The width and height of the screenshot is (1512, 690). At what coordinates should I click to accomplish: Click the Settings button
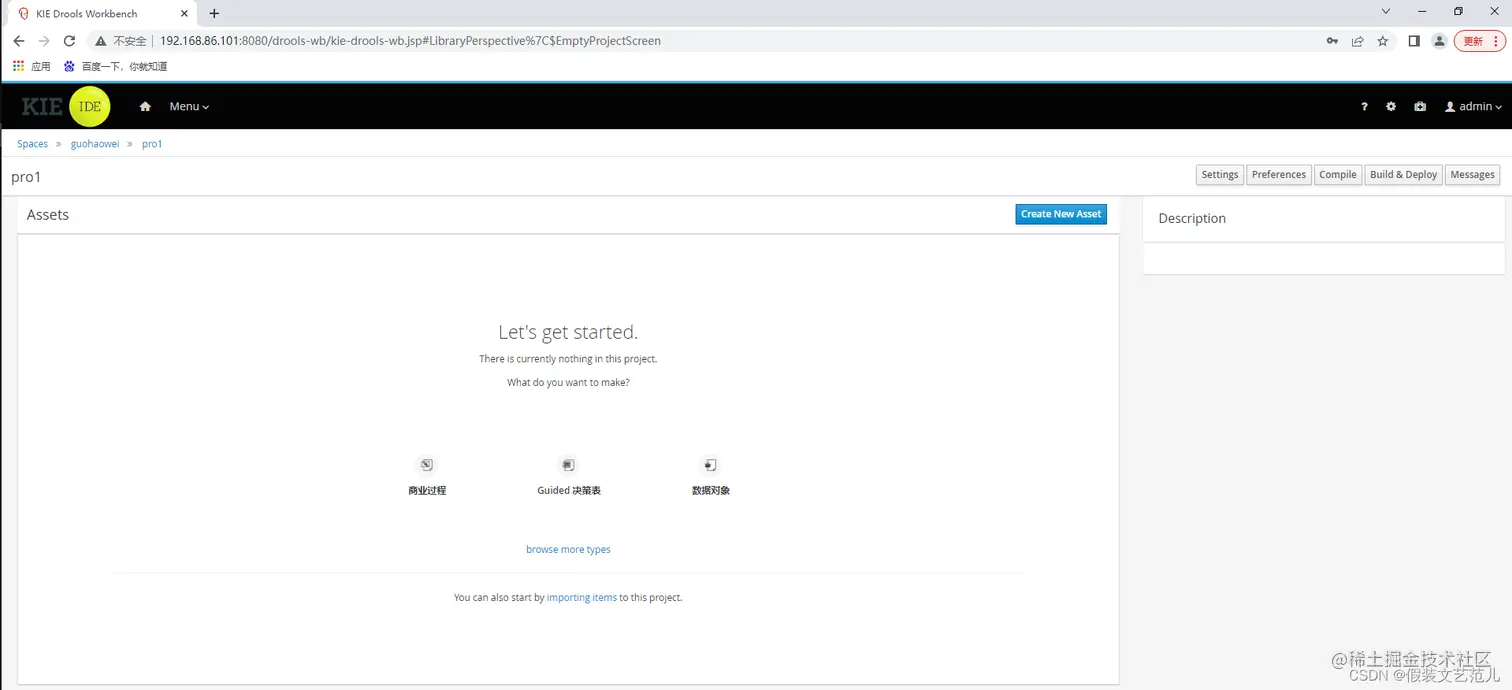click(x=1220, y=175)
